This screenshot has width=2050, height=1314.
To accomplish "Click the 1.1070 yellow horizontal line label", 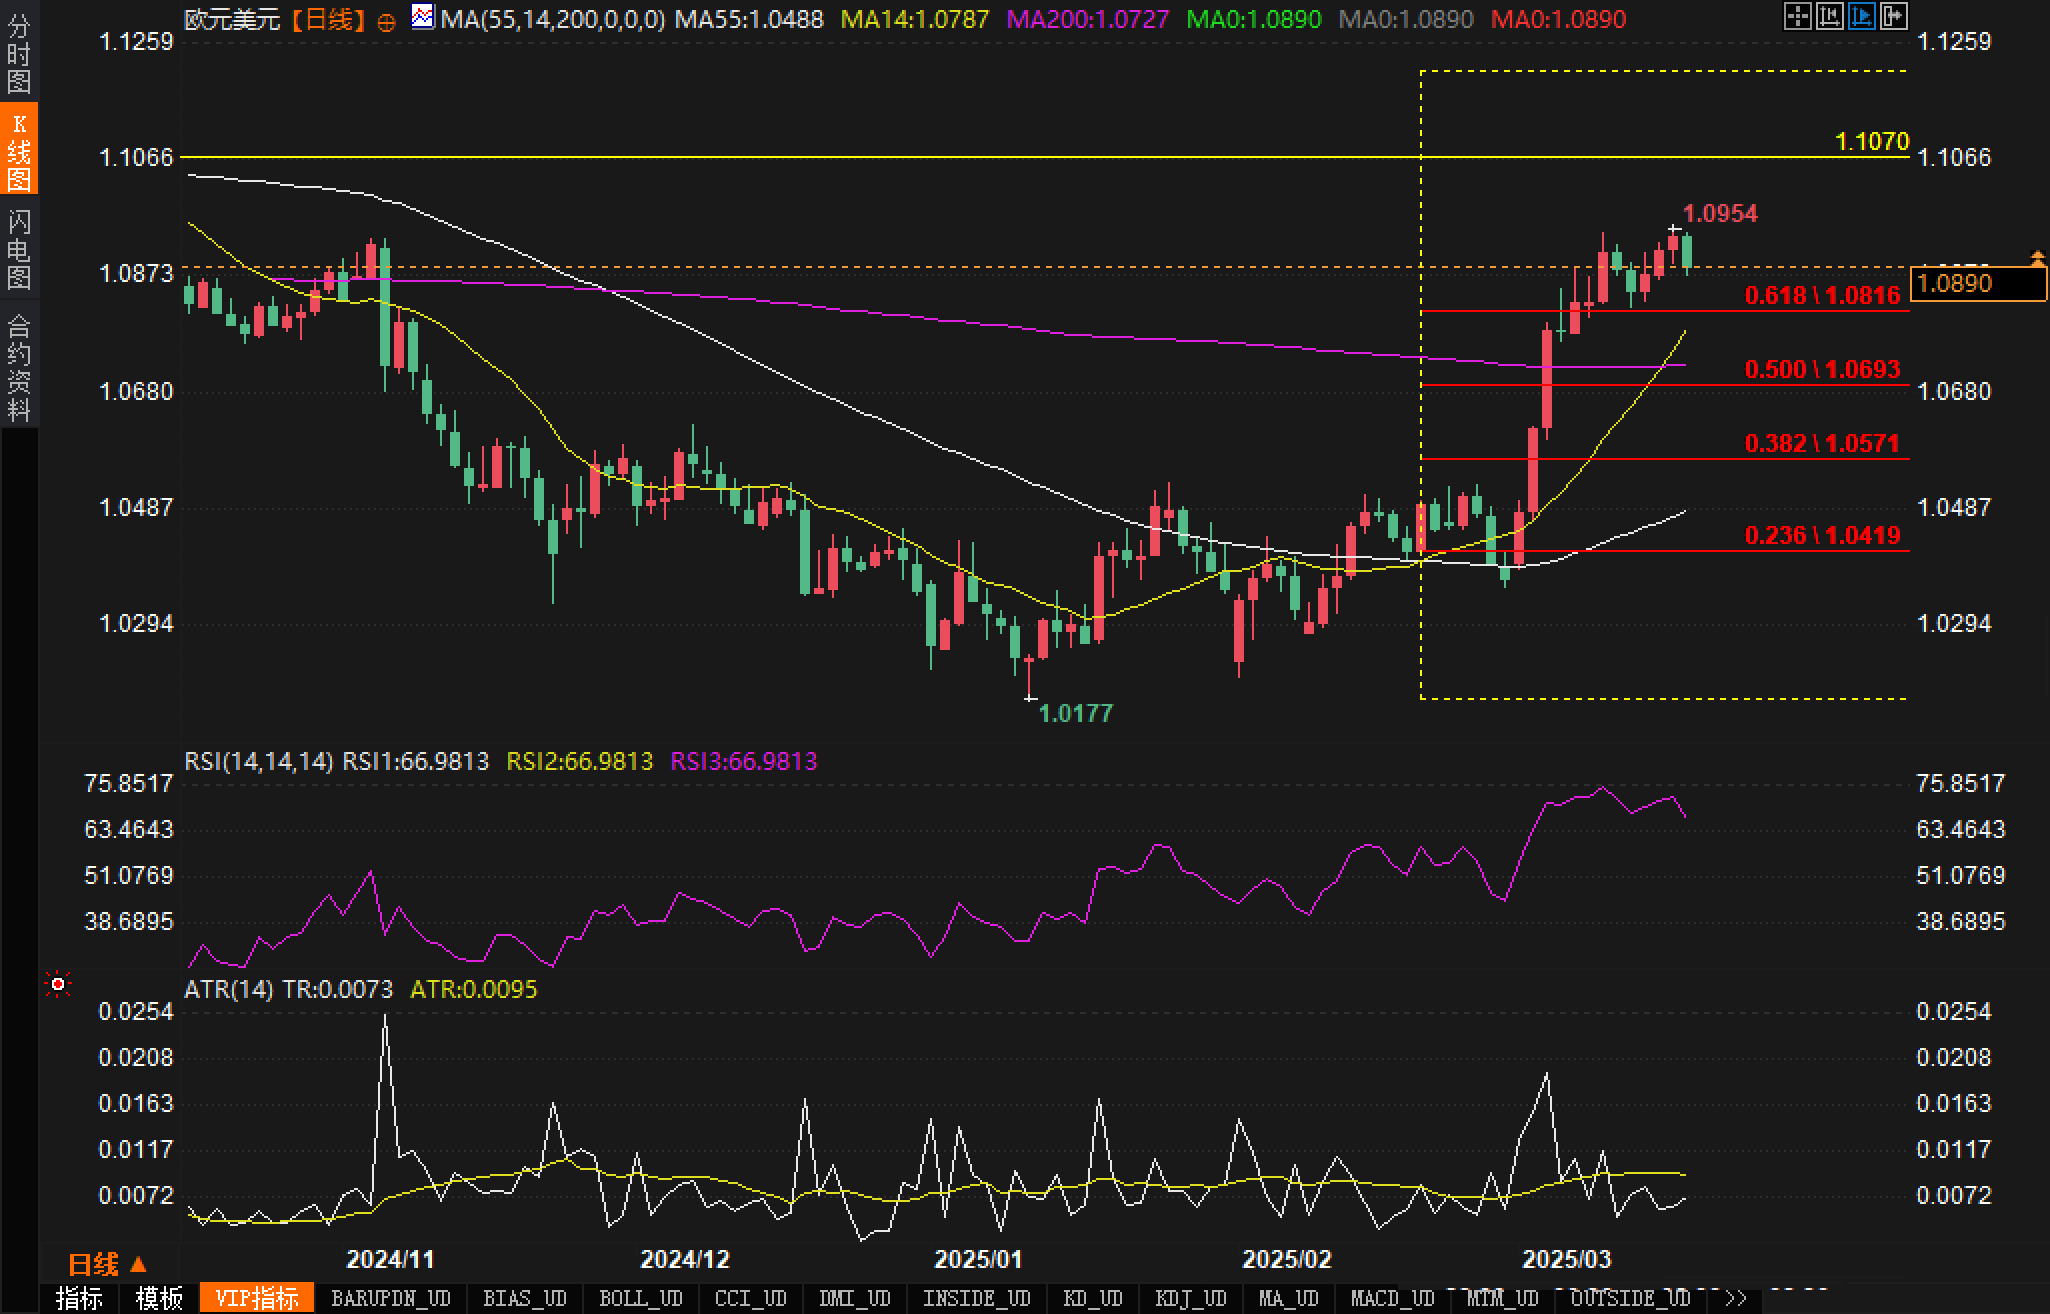I will pos(1873,142).
